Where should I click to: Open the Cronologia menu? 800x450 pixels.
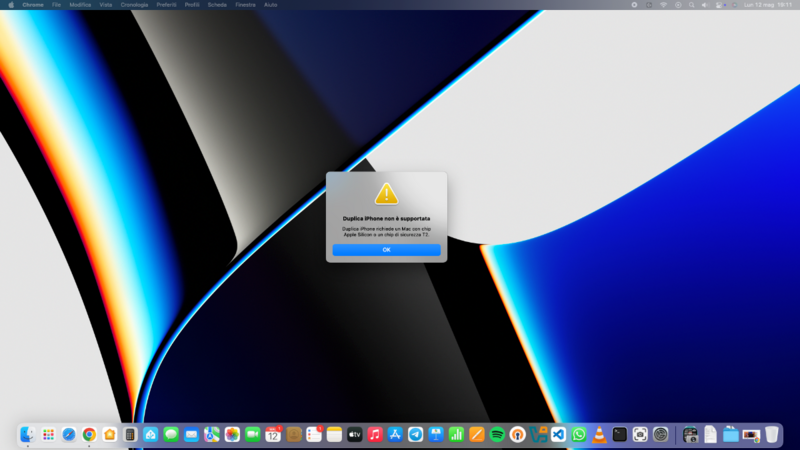(134, 5)
